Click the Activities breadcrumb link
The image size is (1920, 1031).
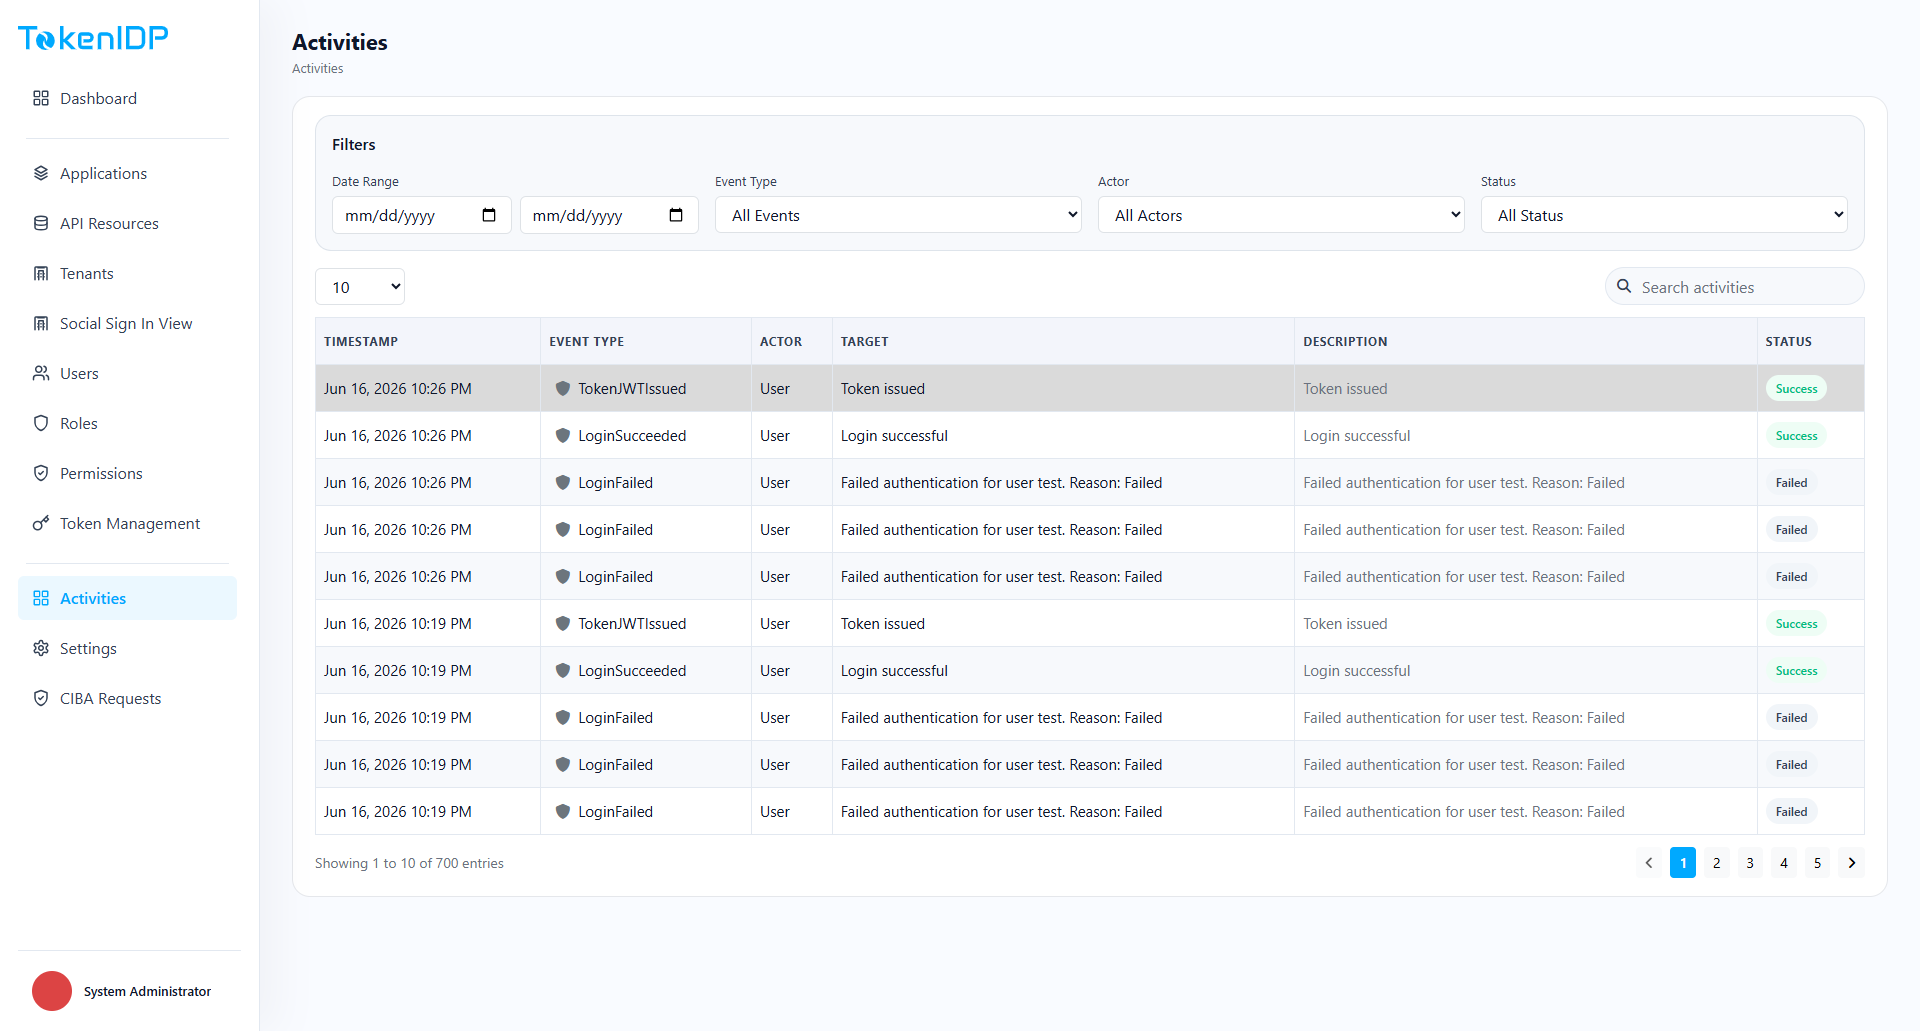pyautogui.click(x=318, y=69)
